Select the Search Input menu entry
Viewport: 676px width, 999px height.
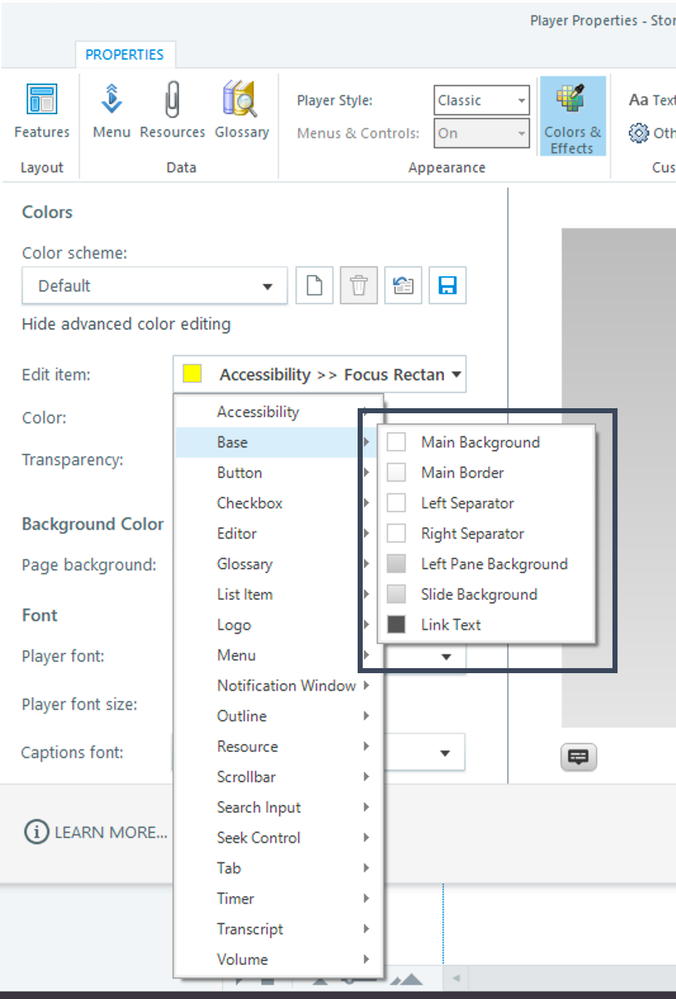click(x=279, y=807)
